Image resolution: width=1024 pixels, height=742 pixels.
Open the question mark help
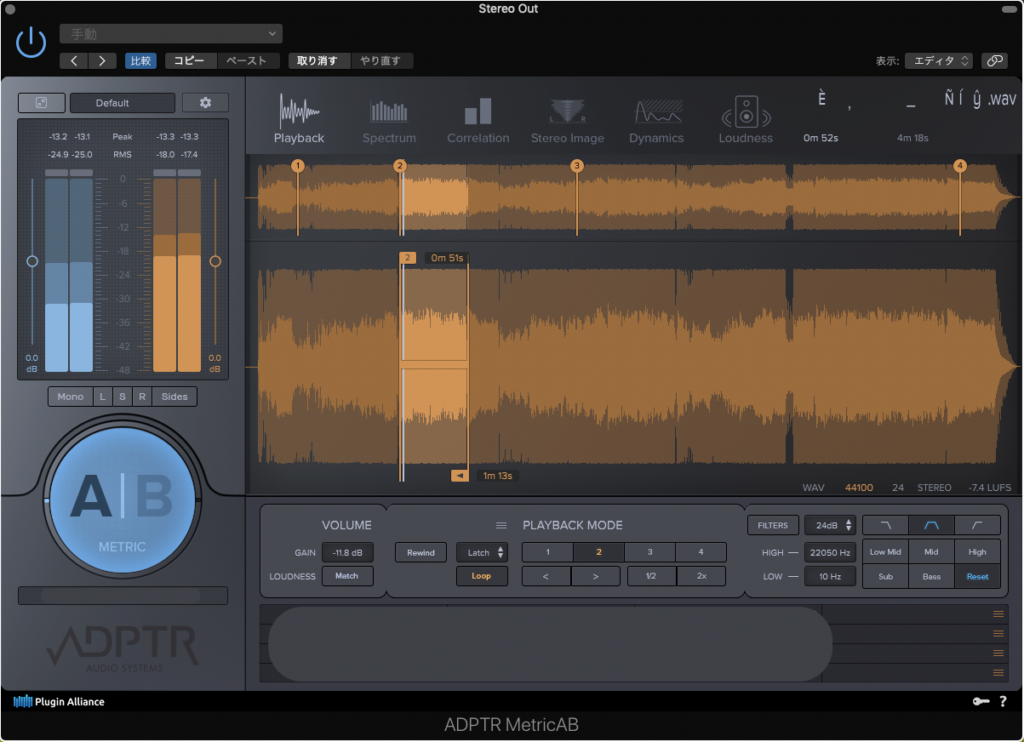coord(1003,702)
